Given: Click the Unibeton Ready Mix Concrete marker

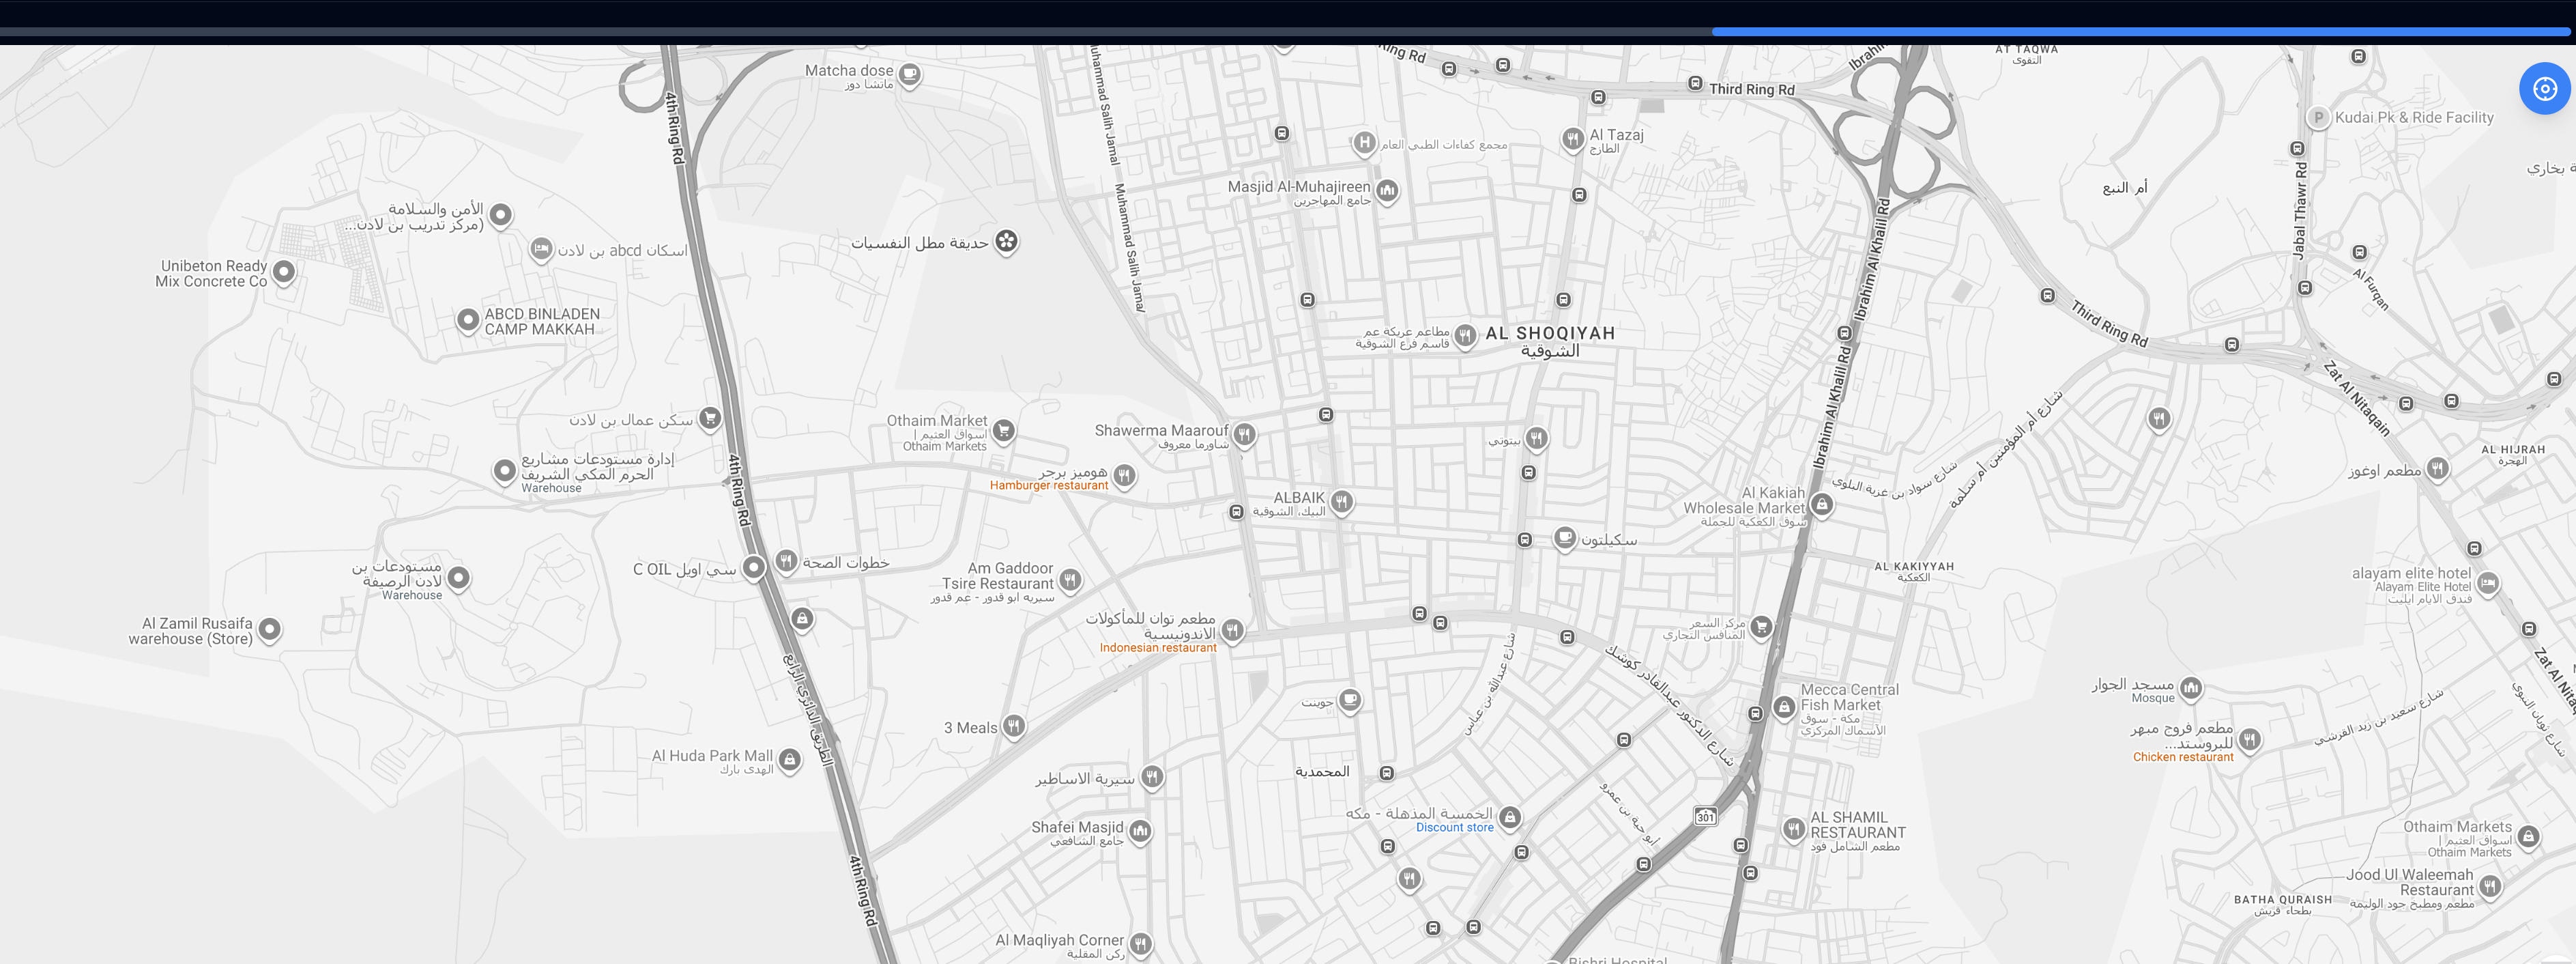Looking at the screenshot, I should 284,271.
